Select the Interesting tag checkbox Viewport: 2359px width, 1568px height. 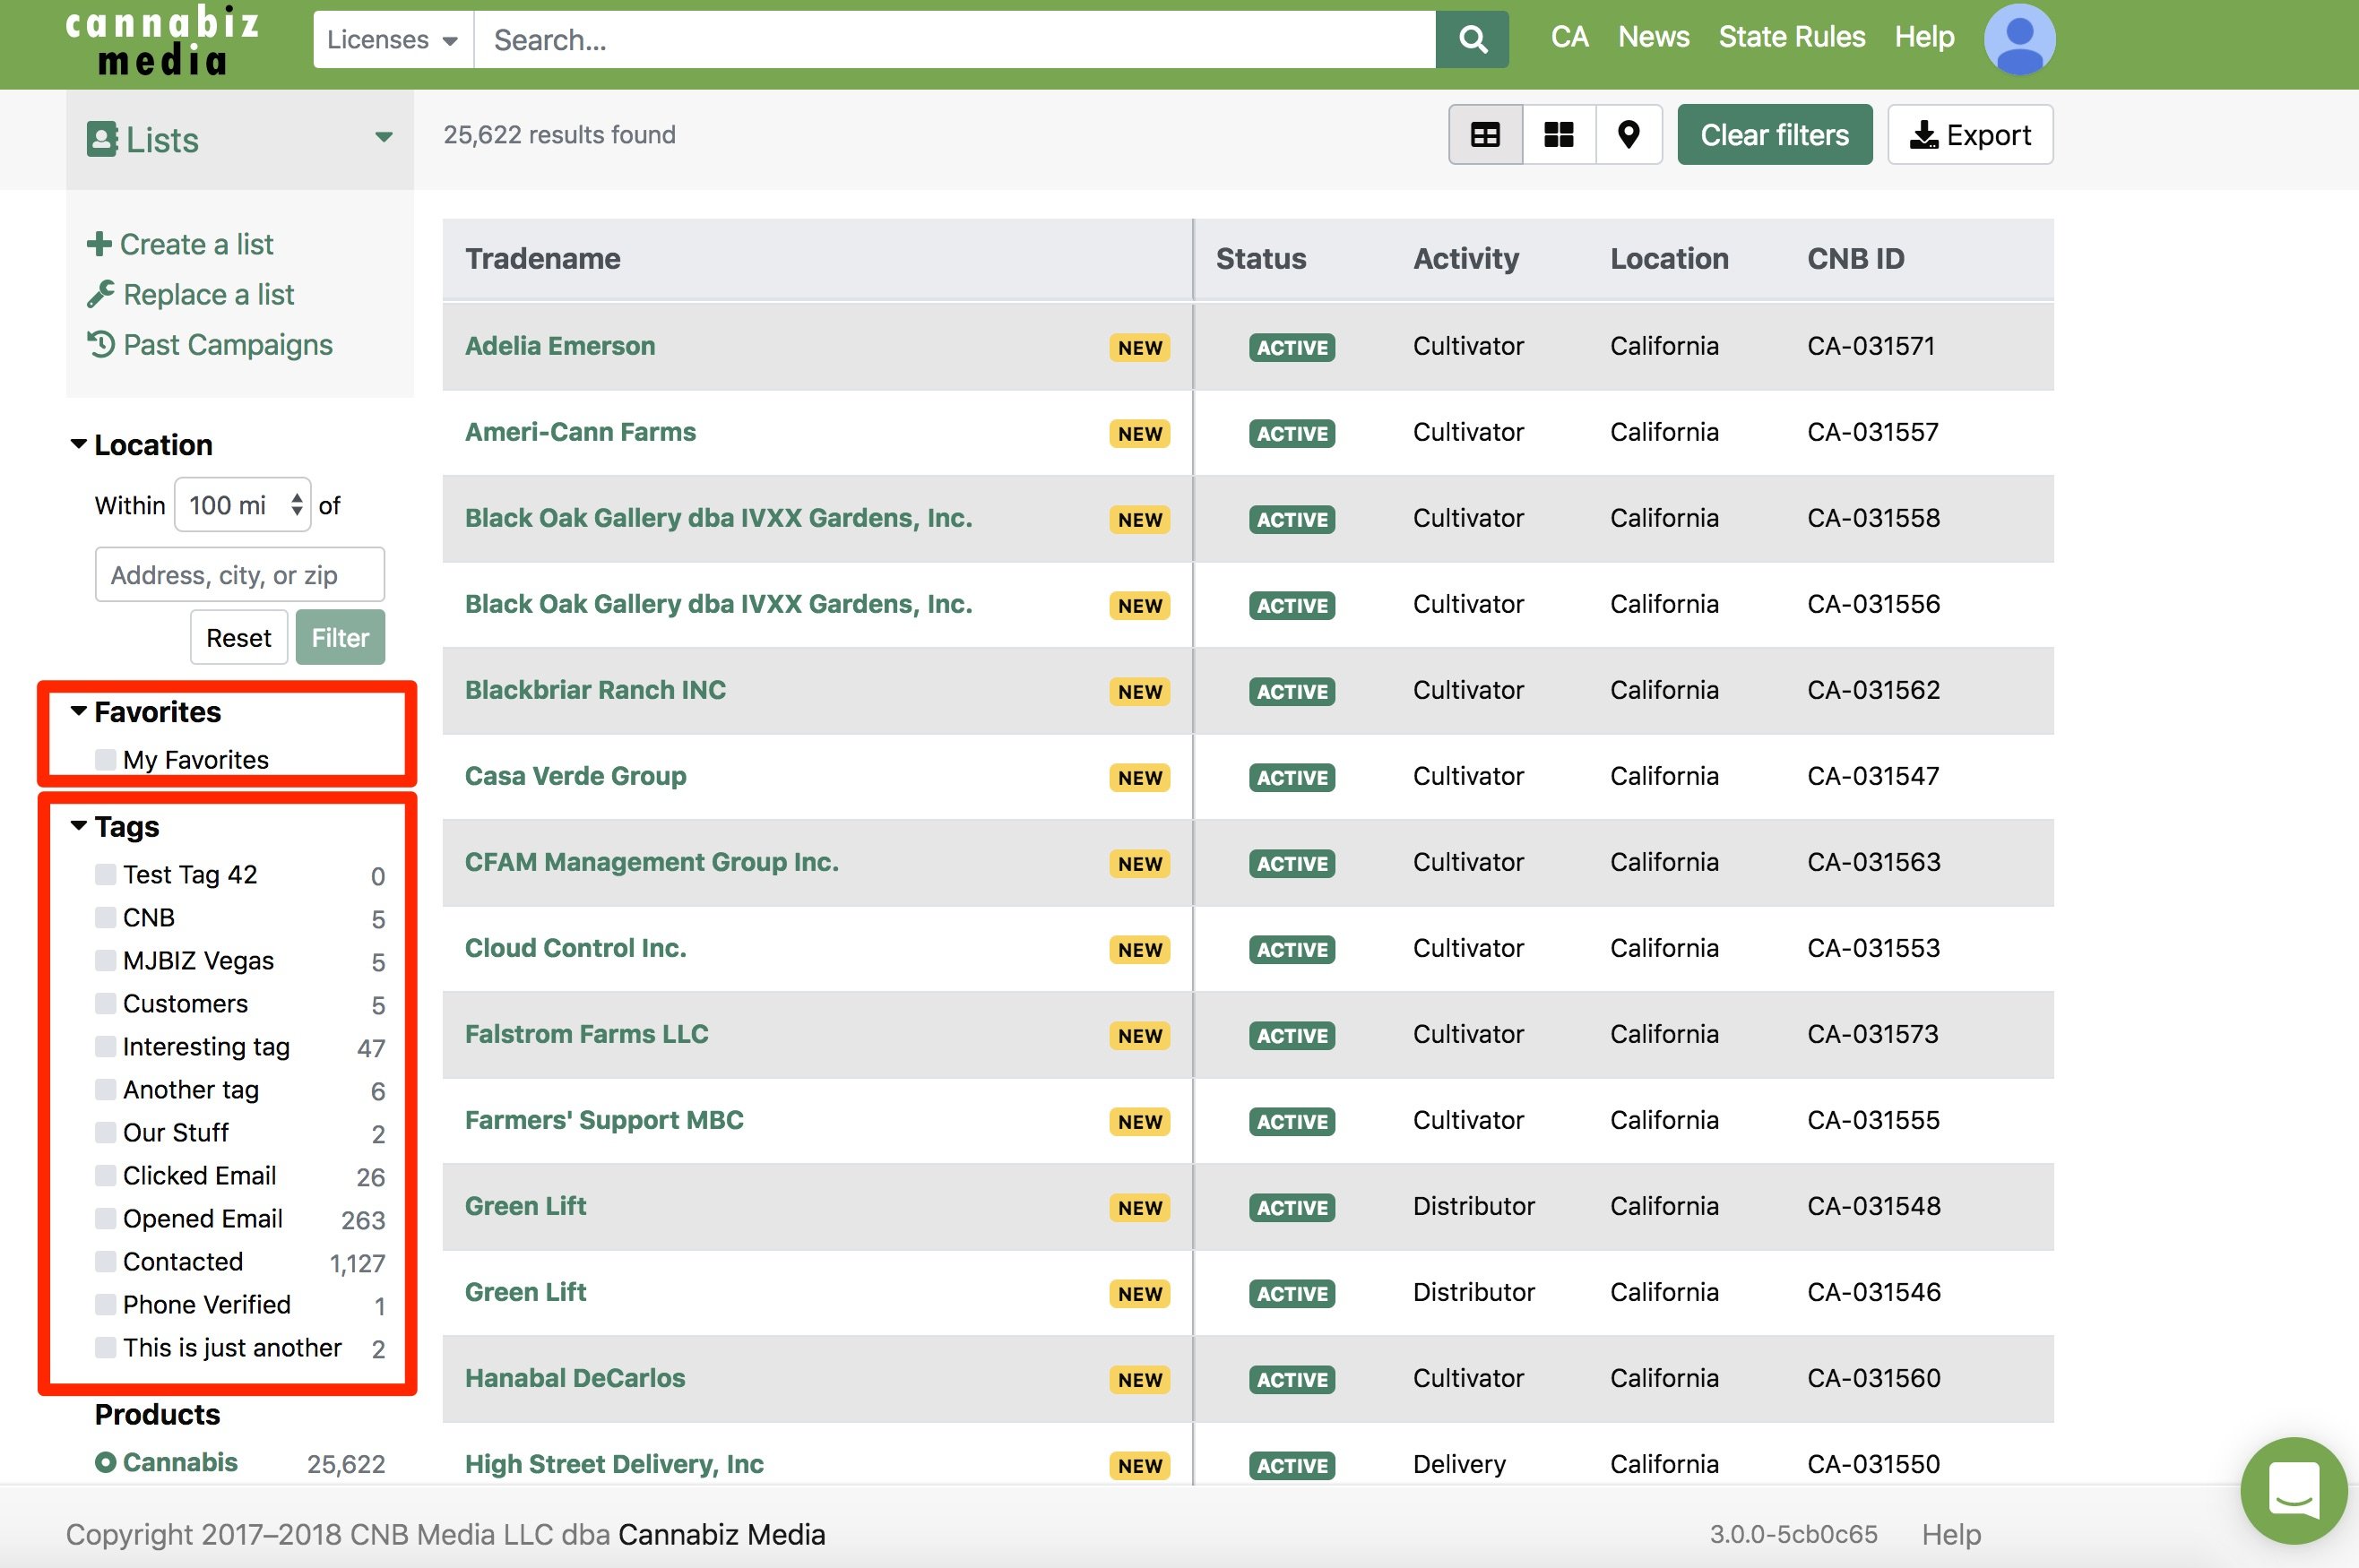(105, 1046)
